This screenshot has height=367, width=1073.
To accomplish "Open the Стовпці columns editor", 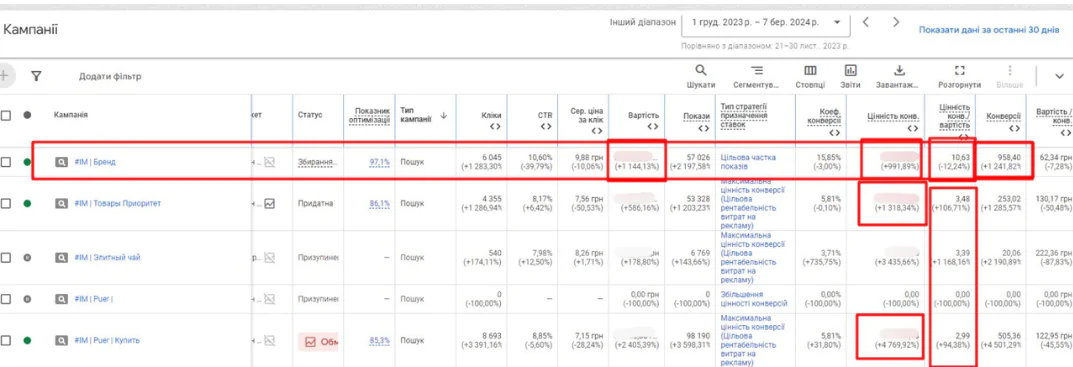I will (810, 71).
